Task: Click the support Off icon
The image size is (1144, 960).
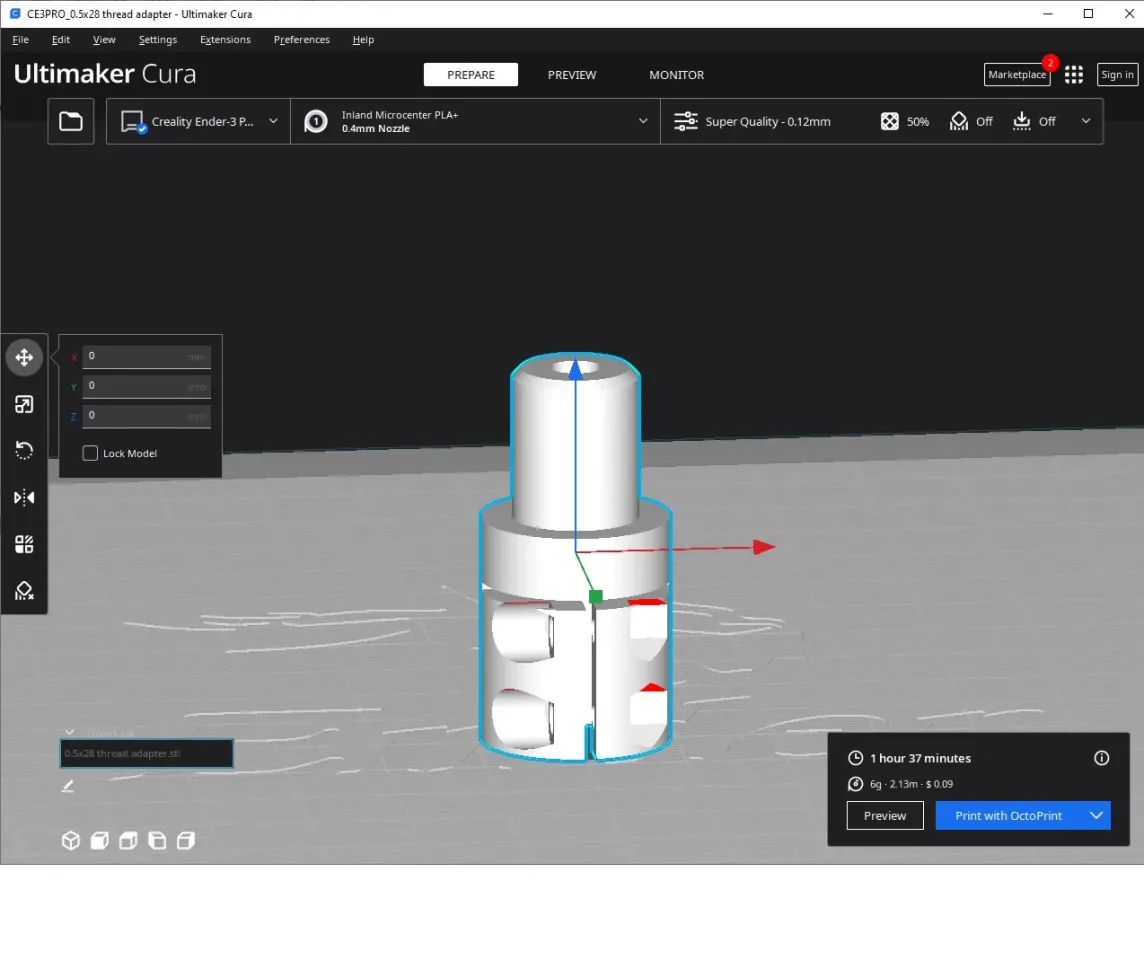Action: tap(959, 121)
